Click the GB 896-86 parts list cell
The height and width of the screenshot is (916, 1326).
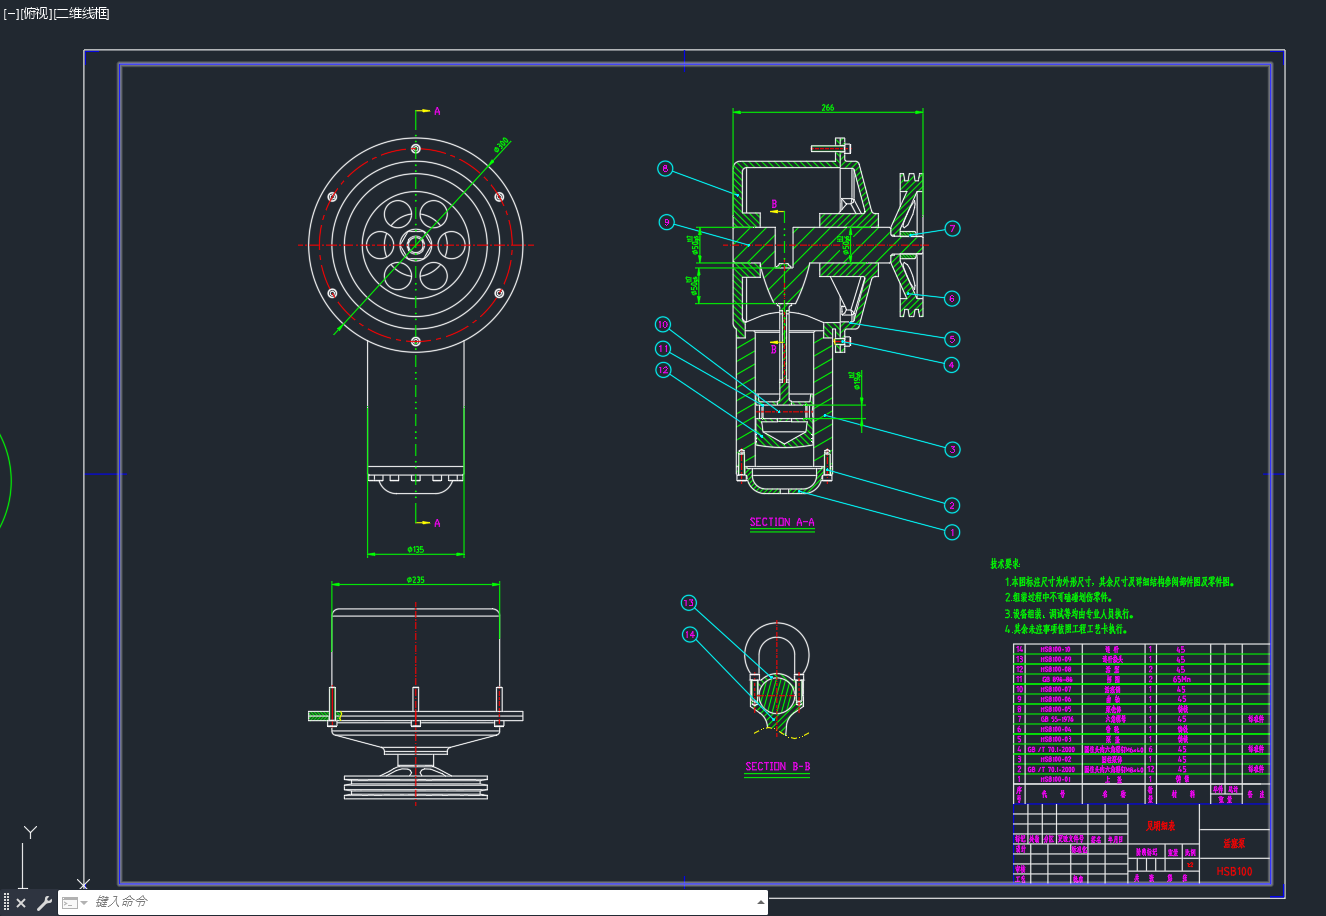[x=1056, y=679]
